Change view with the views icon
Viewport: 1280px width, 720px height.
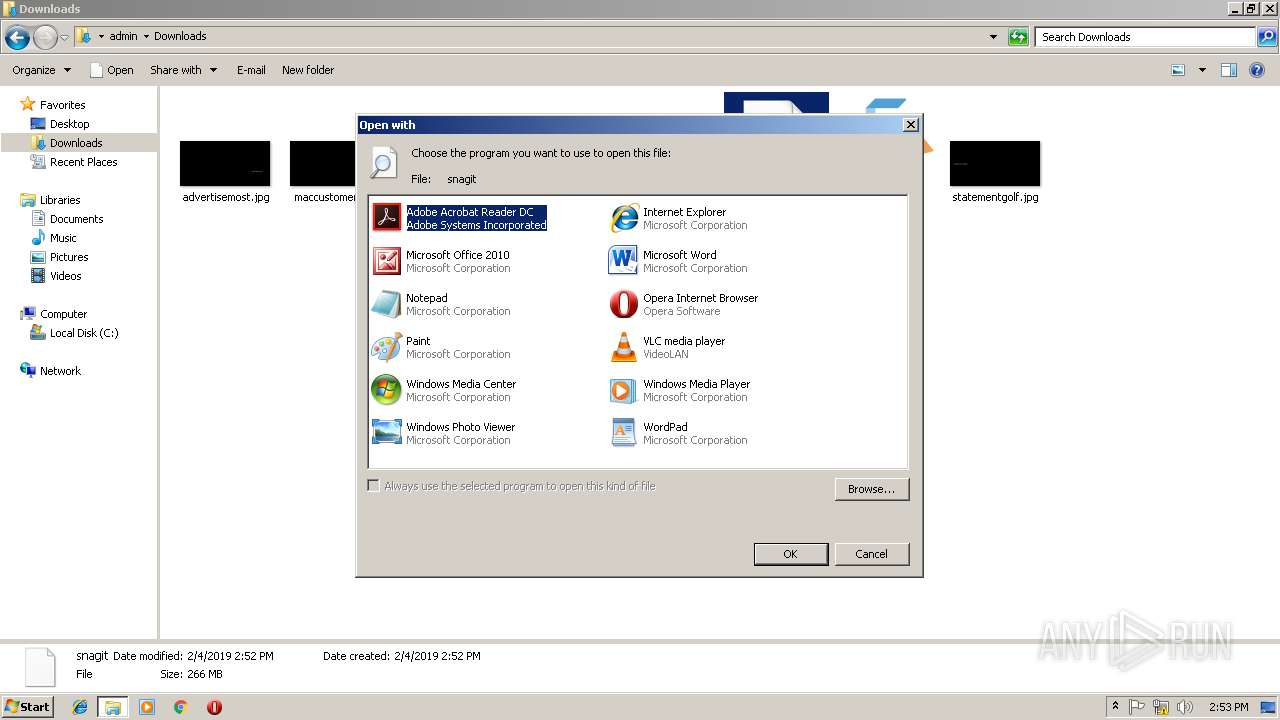[x=1178, y=70]
